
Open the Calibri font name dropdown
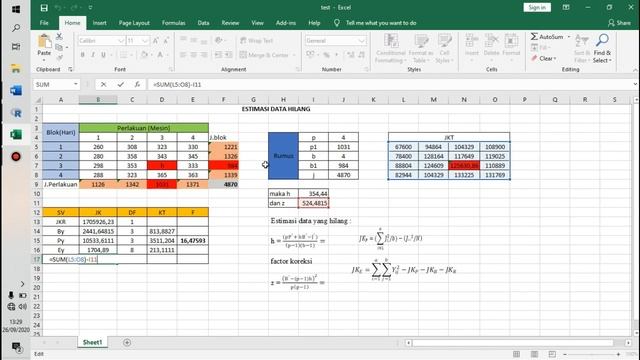click(121, 41)
